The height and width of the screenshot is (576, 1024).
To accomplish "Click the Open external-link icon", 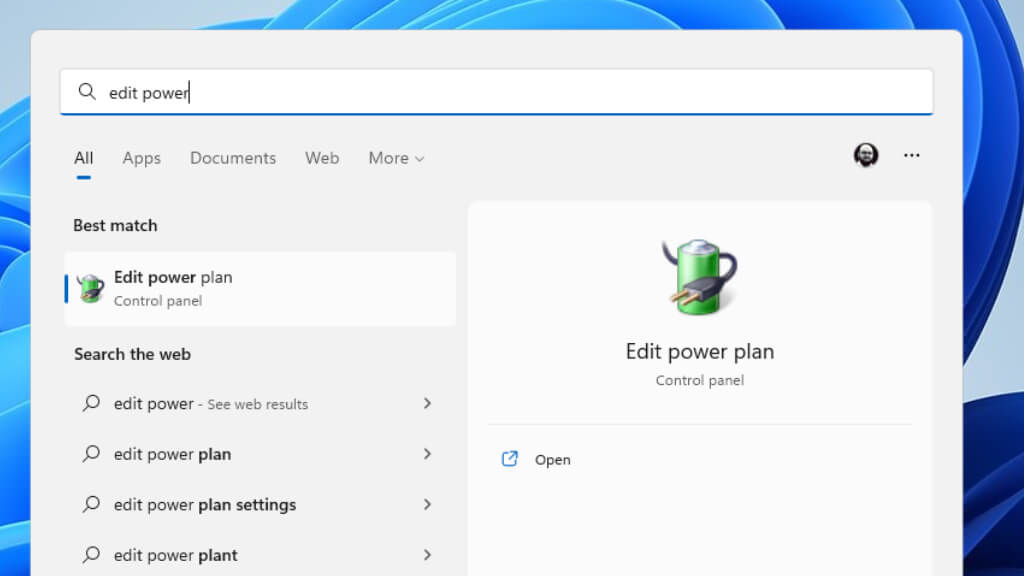I will coord(509,459).
